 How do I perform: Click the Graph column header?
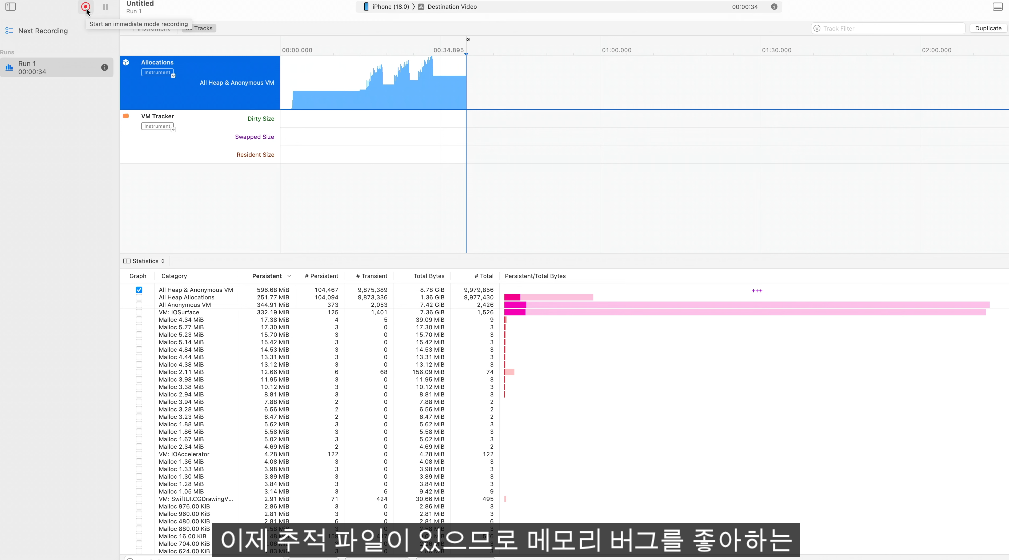pos(138,276)
